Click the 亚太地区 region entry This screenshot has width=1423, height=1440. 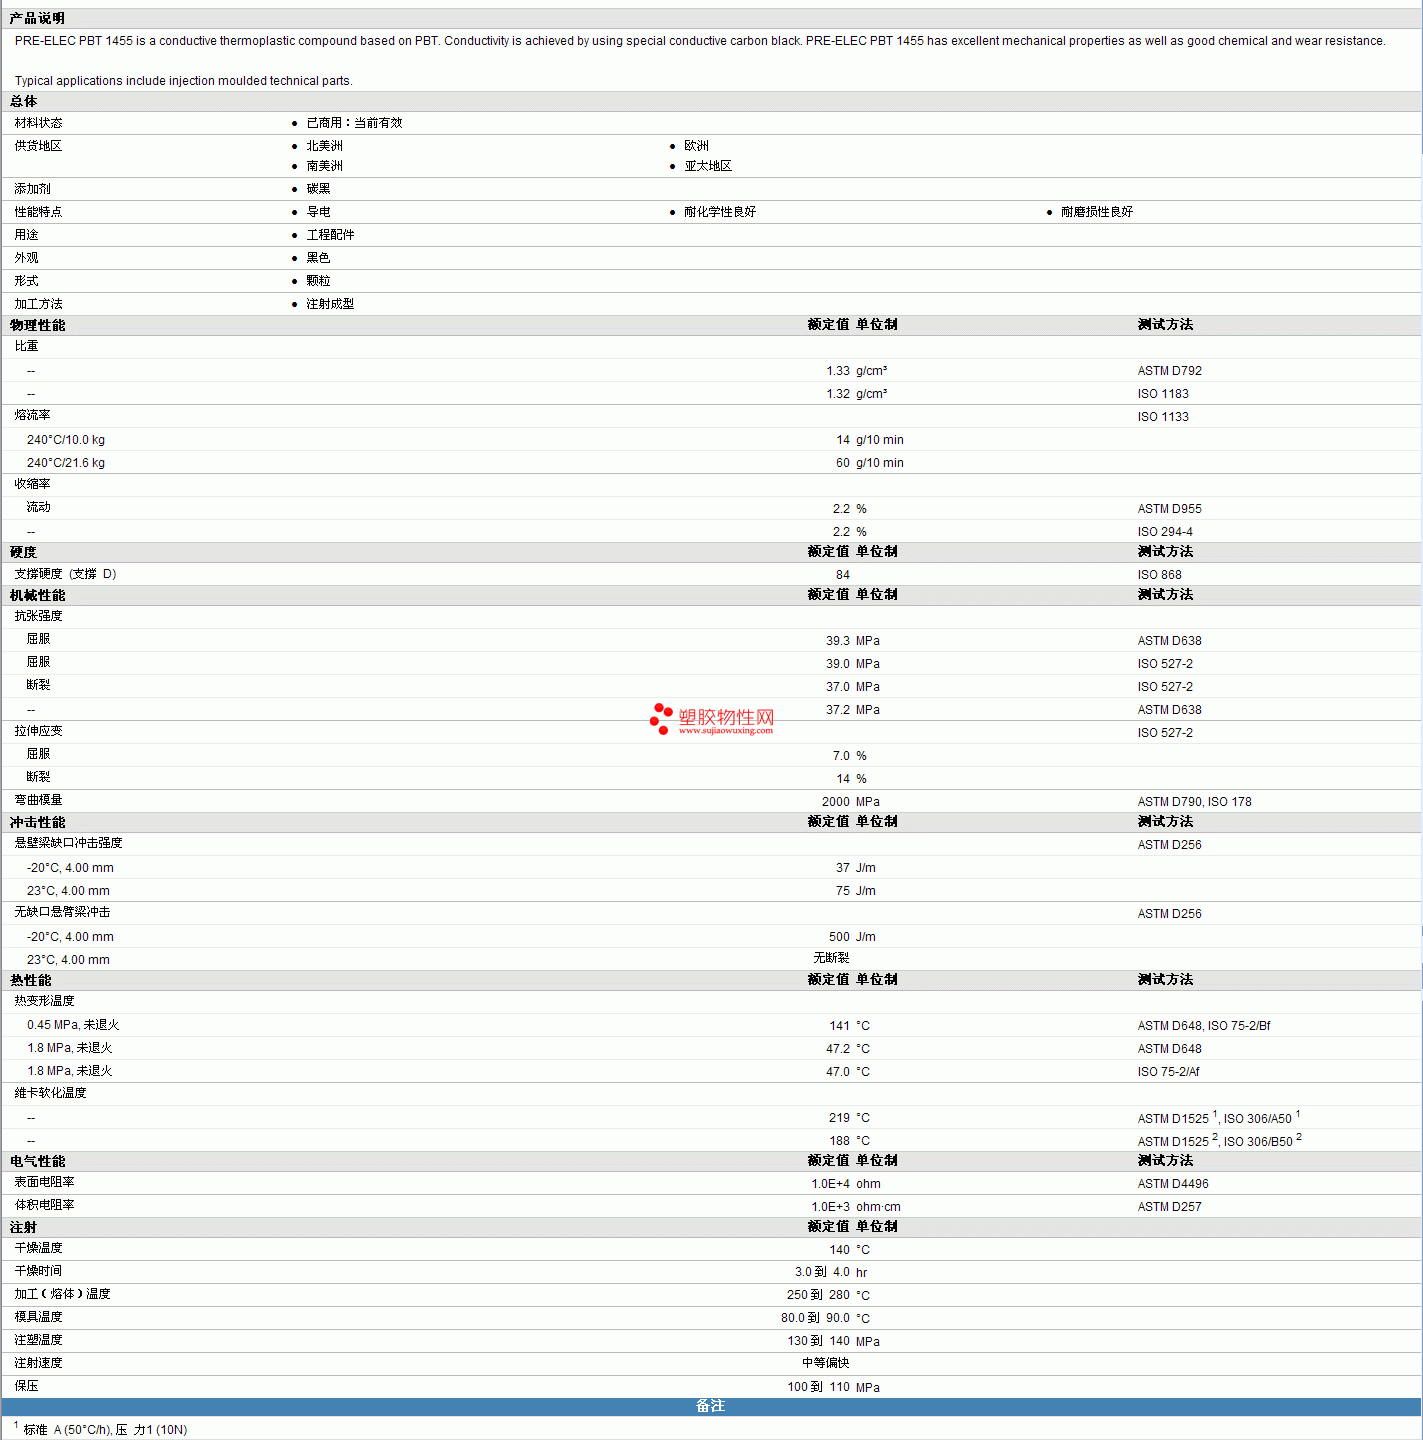[x=708, y=166]
